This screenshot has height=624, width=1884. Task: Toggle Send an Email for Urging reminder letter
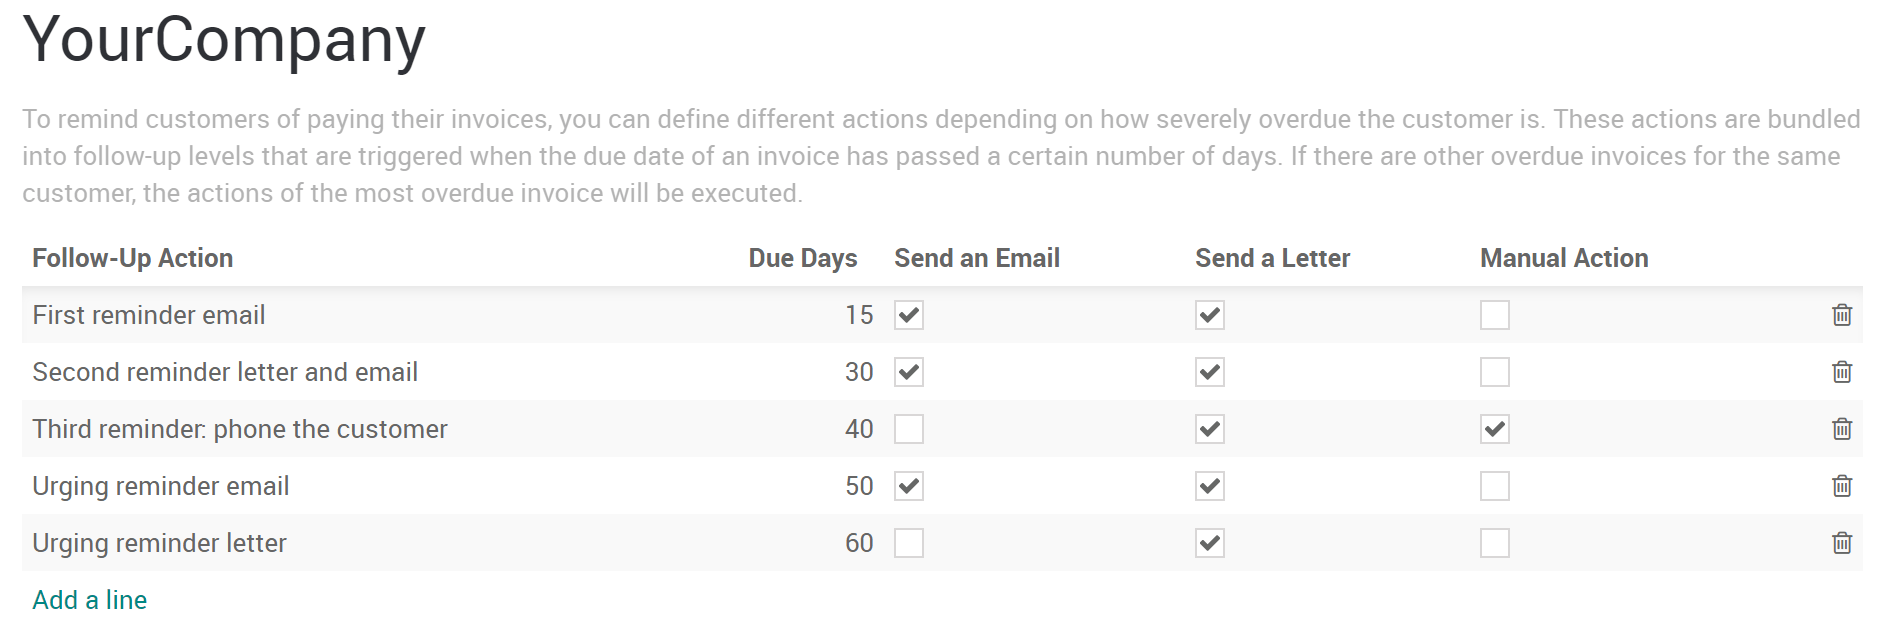pos(909,543)
